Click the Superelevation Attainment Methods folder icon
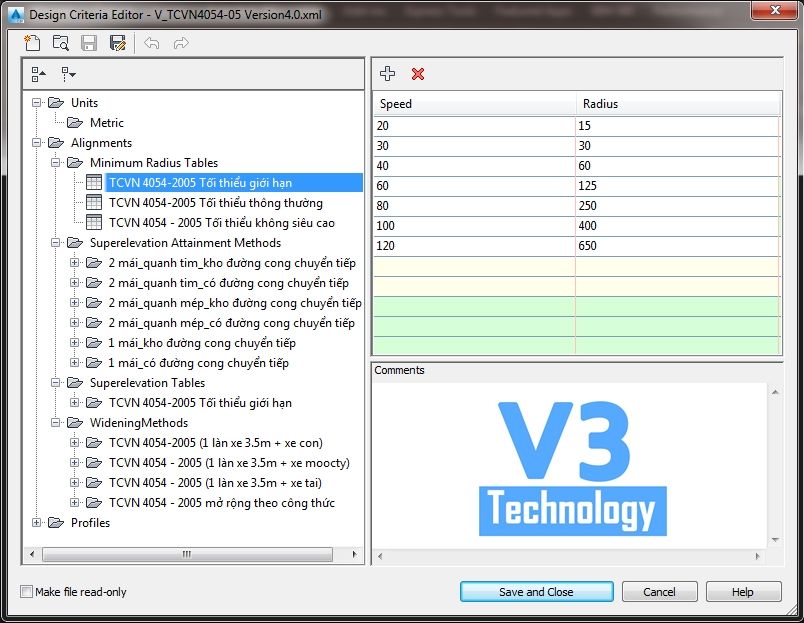Screen dimensions: 804x623 (x=75, y=243)
